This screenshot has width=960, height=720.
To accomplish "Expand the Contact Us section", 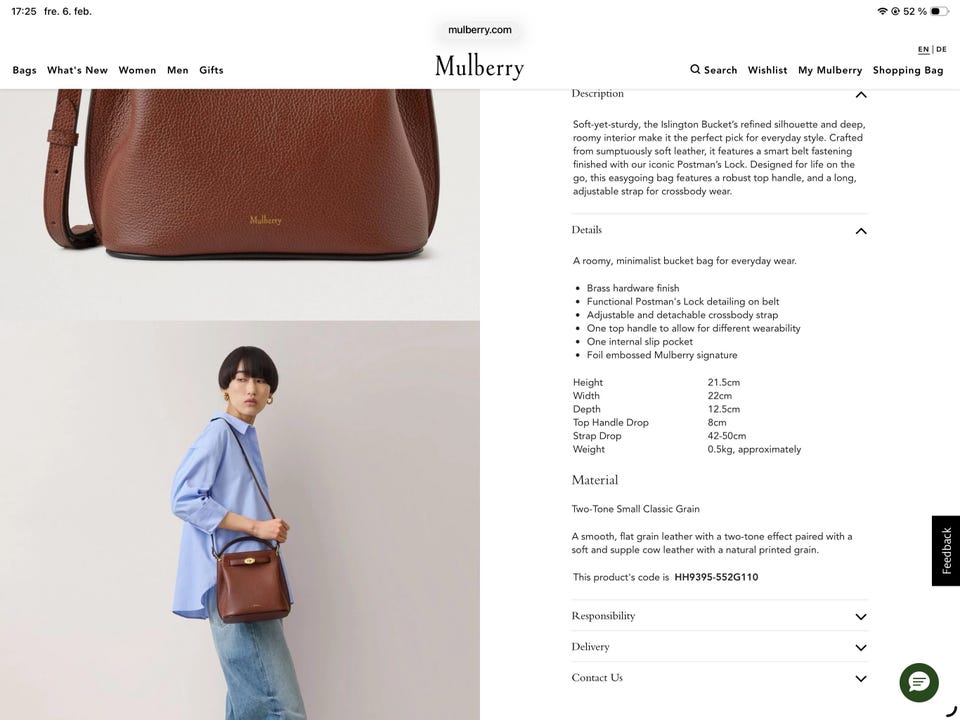I will click(x=719, y=678).
